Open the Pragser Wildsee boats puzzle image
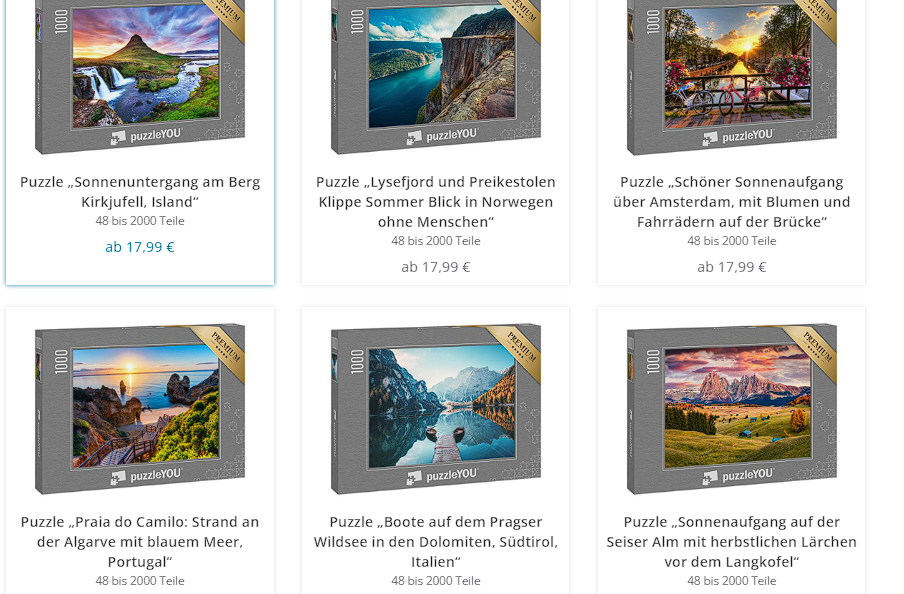Viewport: 904px width, 594px height. (x=436, y=409)
